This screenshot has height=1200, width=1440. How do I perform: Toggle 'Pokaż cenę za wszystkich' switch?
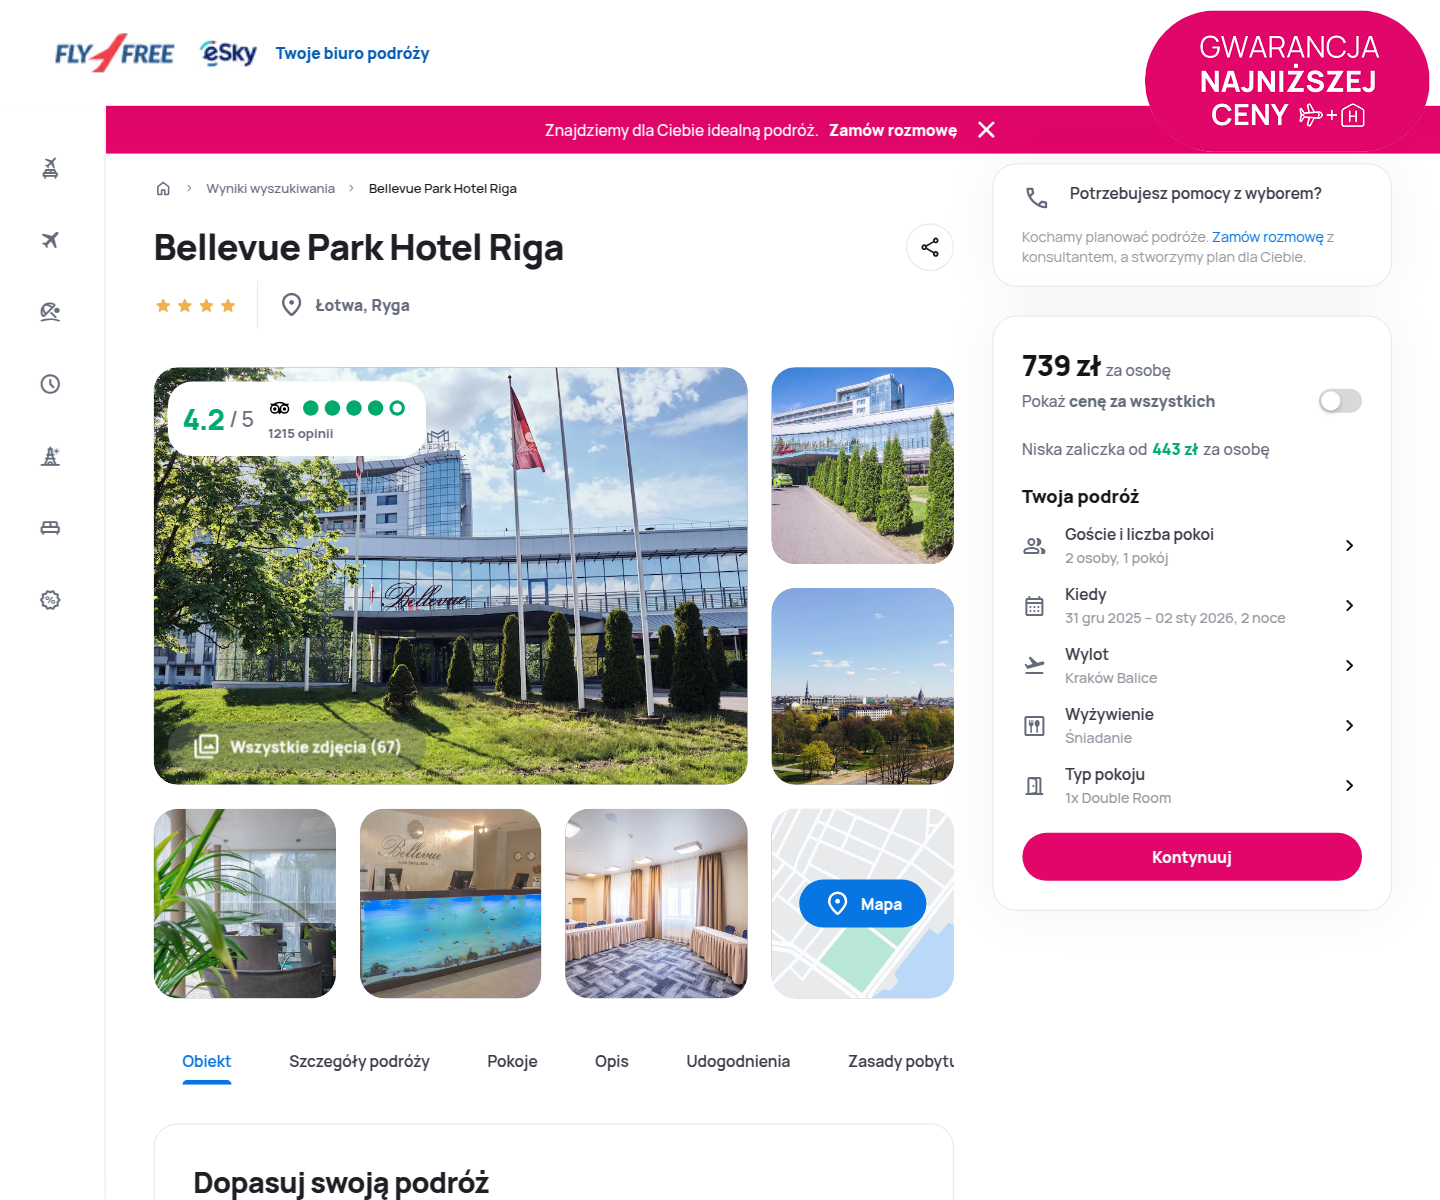pyautogui.click(x=1340, y=401)
